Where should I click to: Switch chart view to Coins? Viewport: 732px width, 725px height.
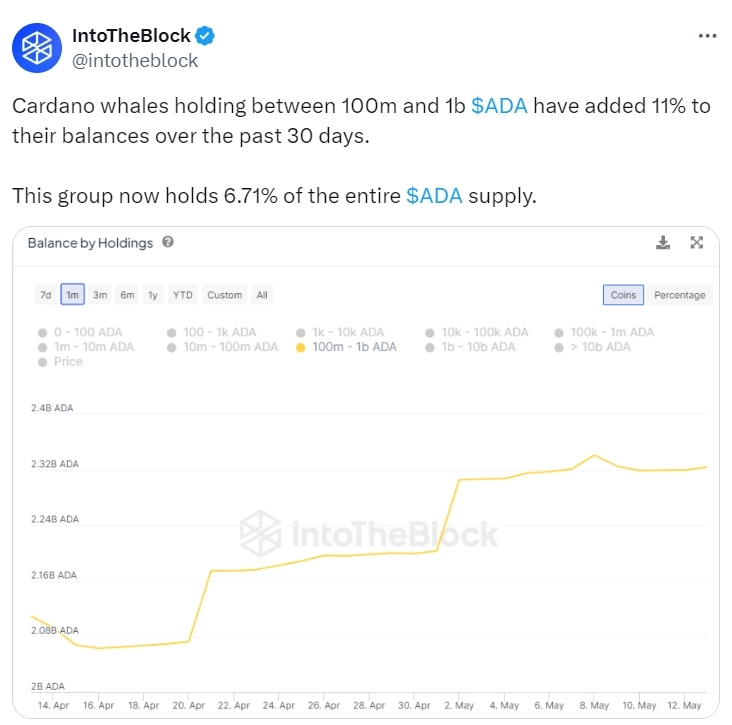(x=623, y=295)
